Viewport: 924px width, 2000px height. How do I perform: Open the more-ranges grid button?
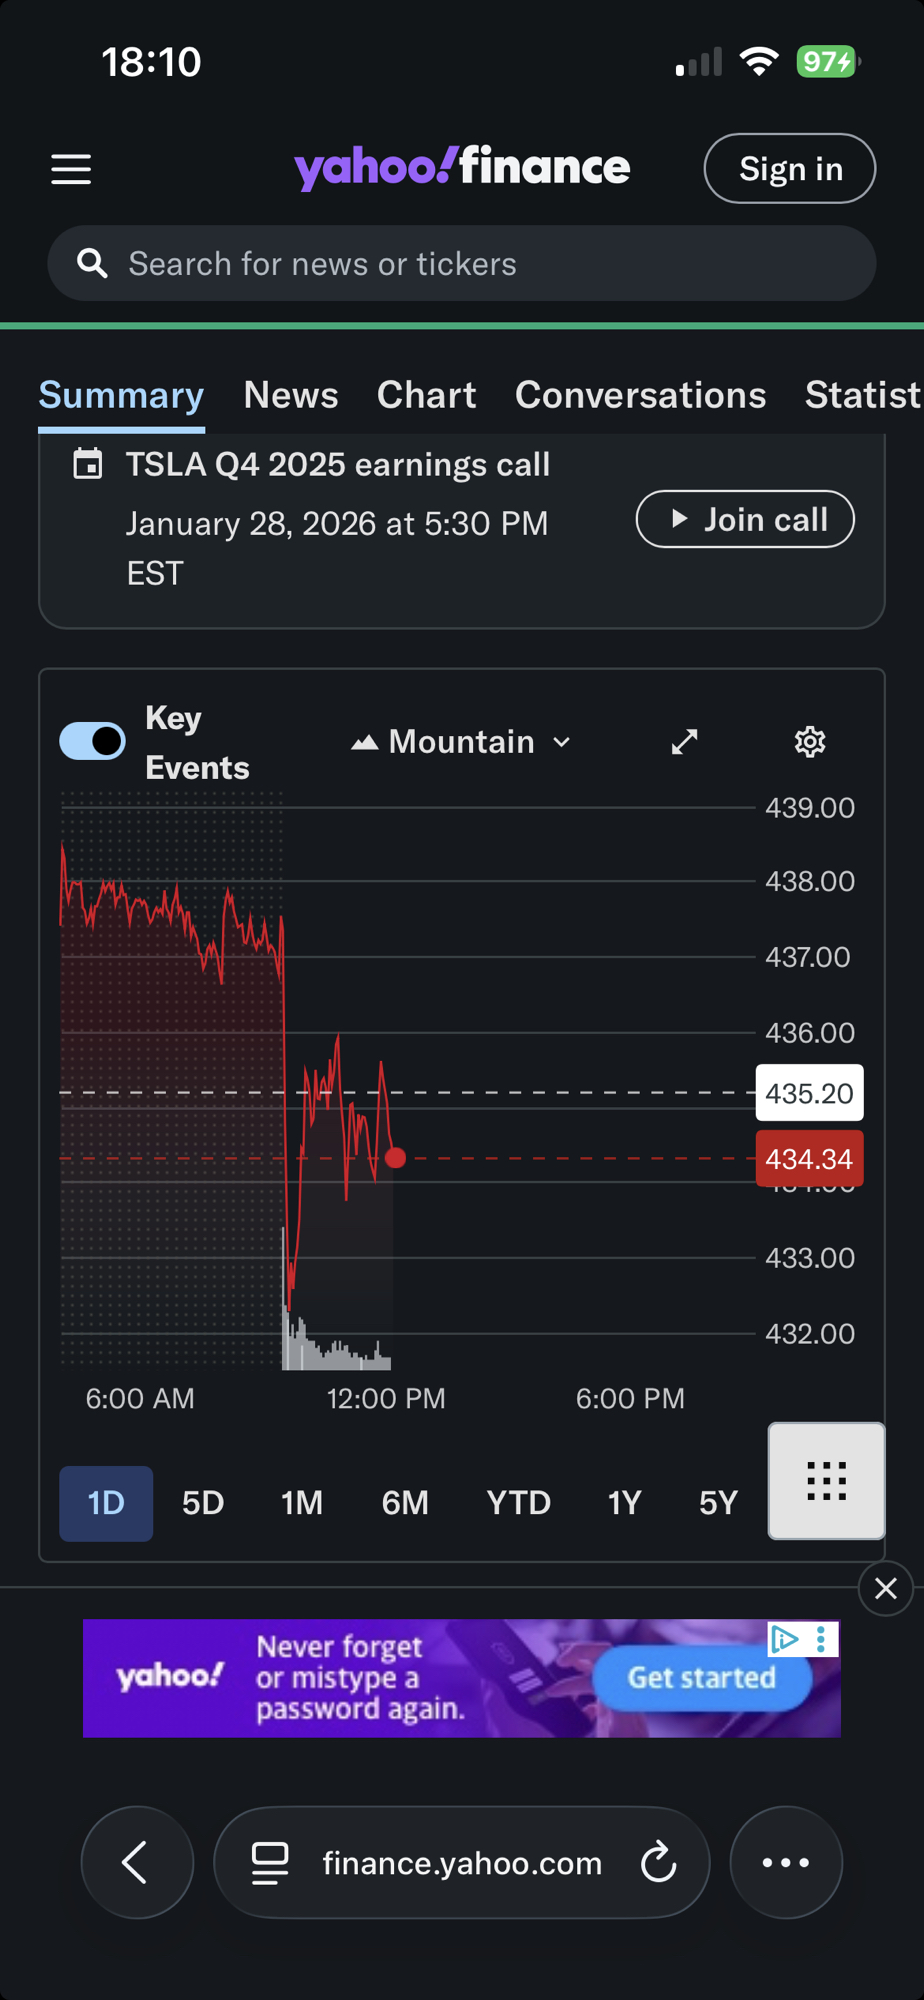click(826, 1481)
